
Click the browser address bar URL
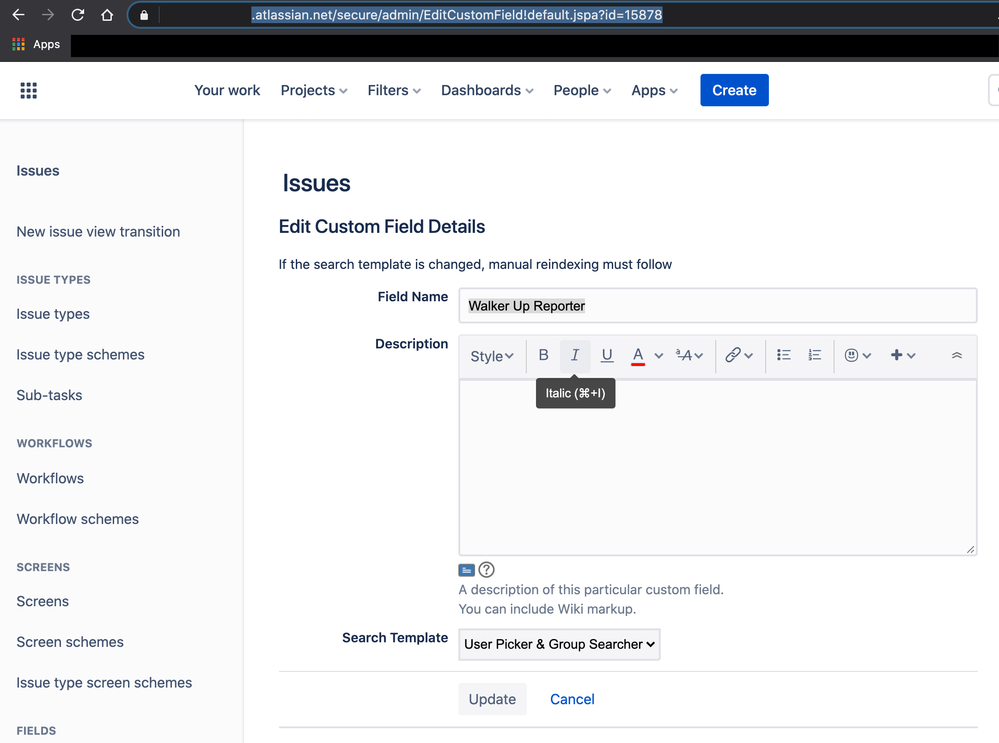pos(457,15)
